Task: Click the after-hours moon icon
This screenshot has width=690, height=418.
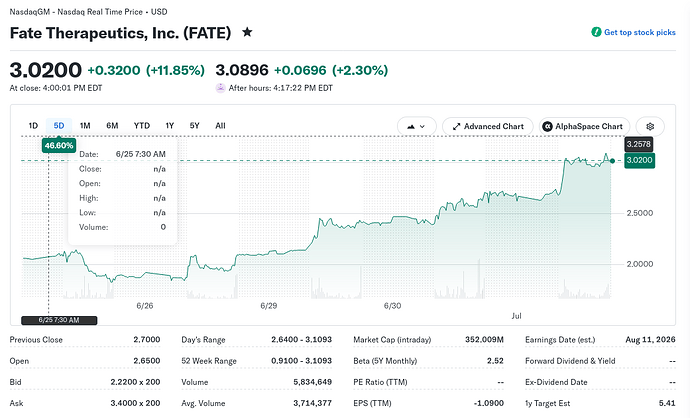Action: click(x=220, y=88)
